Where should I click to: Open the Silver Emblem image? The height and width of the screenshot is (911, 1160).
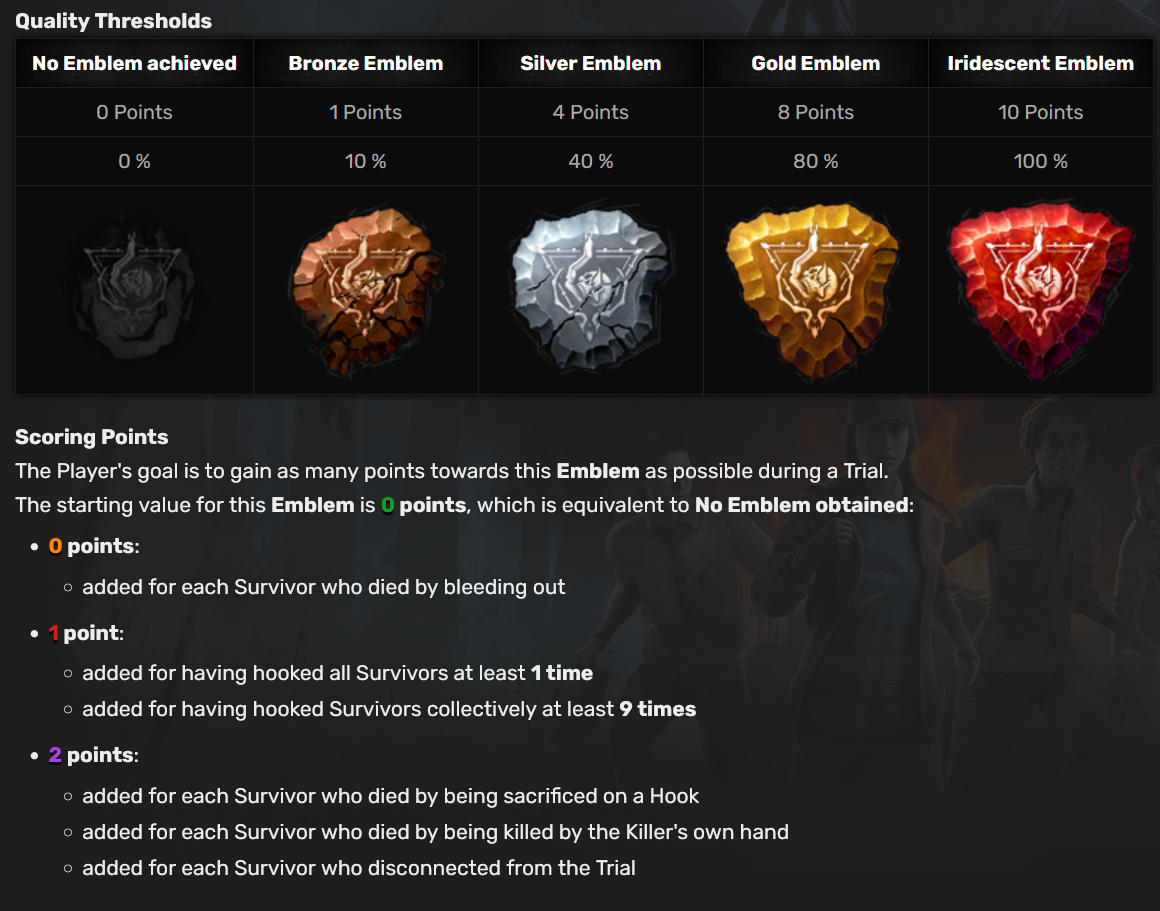pos(590,289)
